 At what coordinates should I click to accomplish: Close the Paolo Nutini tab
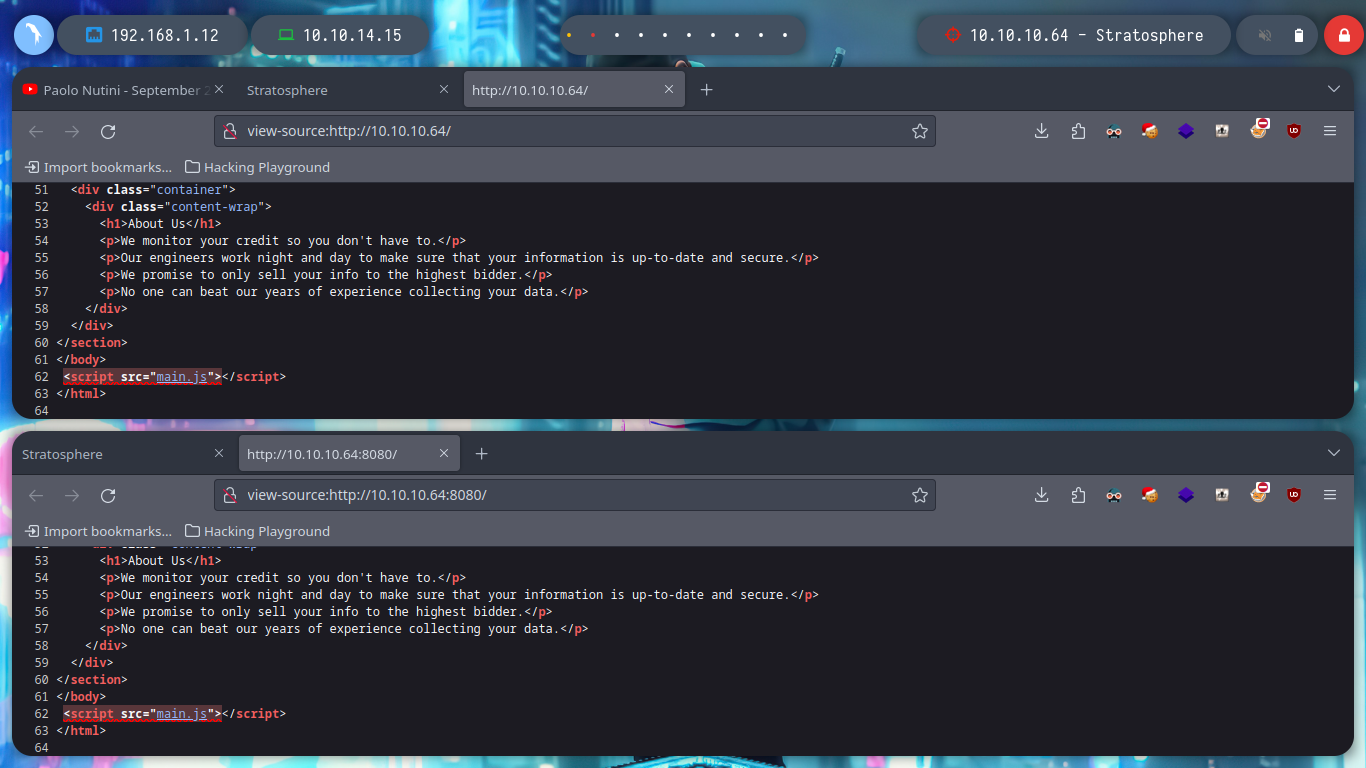[x=221, y=90]
